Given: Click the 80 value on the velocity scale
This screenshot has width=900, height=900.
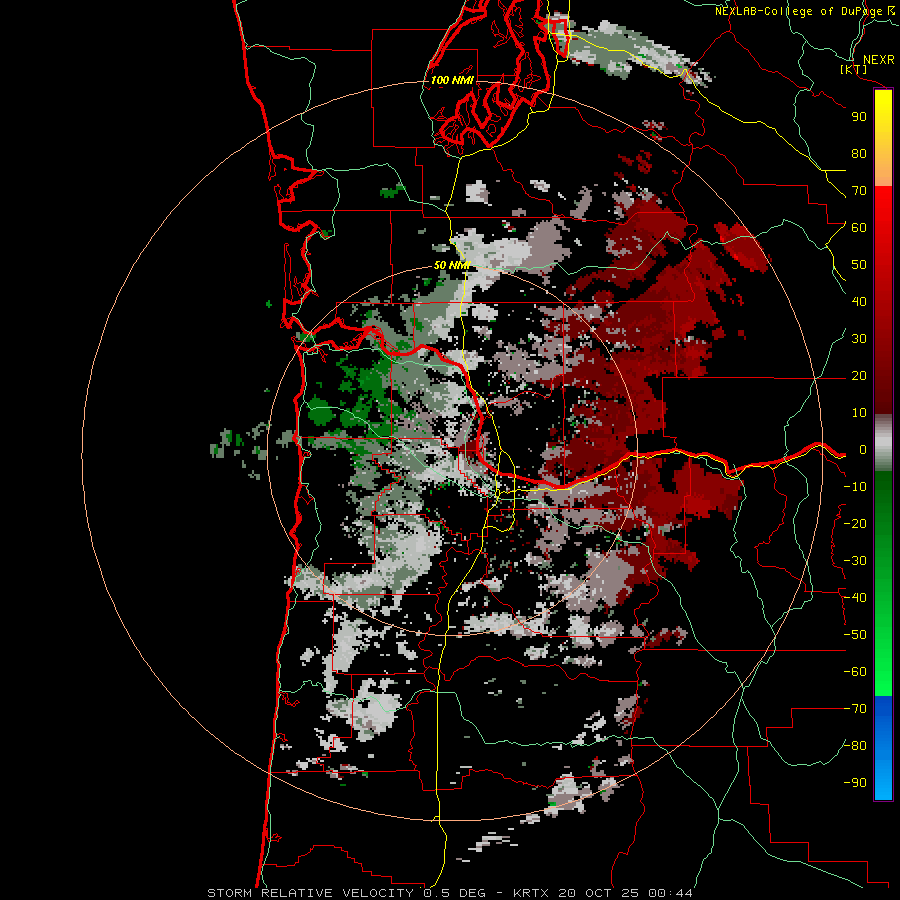Looking at the screenshot, I should (859, 154).
